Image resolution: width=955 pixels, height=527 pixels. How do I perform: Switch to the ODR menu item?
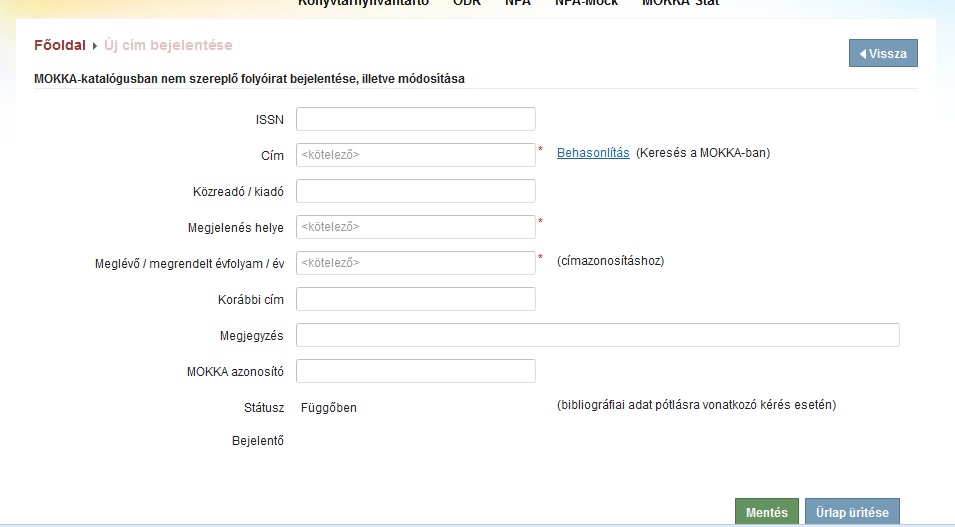(466, 3)
